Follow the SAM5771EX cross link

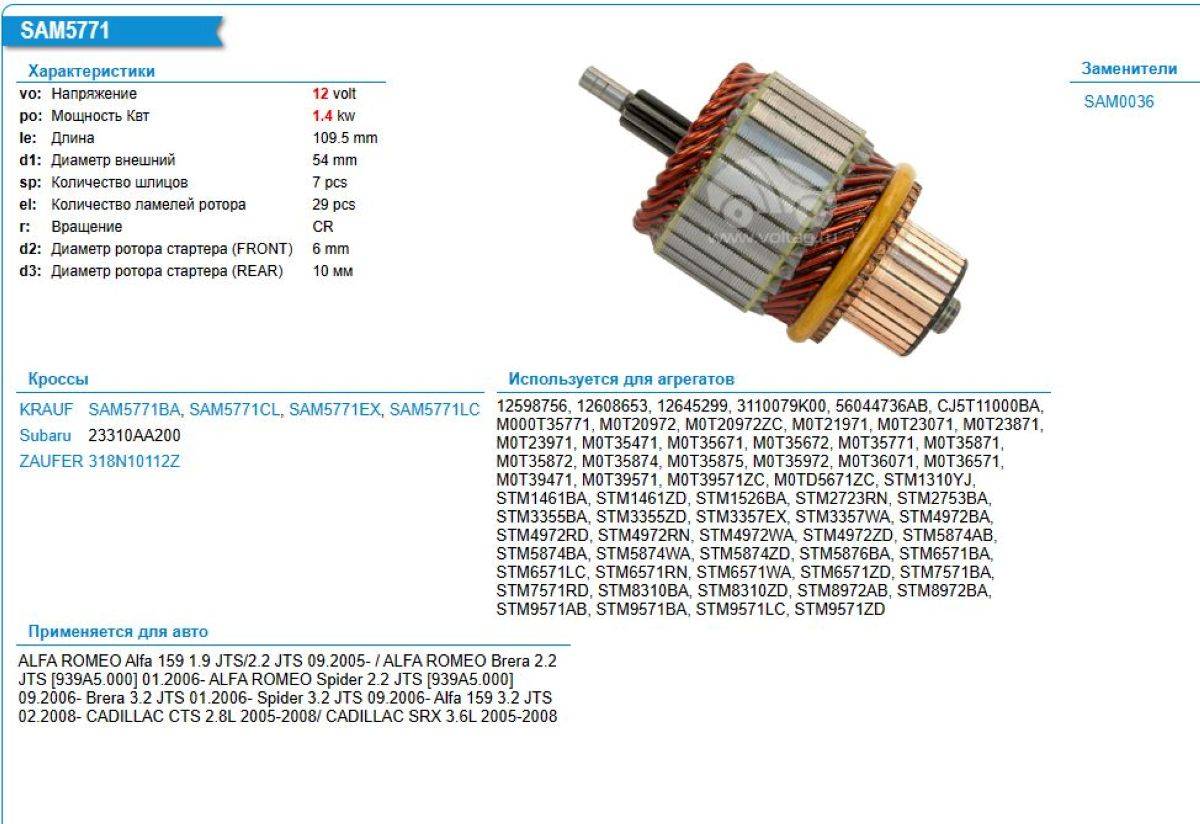[x=334, y=409]
